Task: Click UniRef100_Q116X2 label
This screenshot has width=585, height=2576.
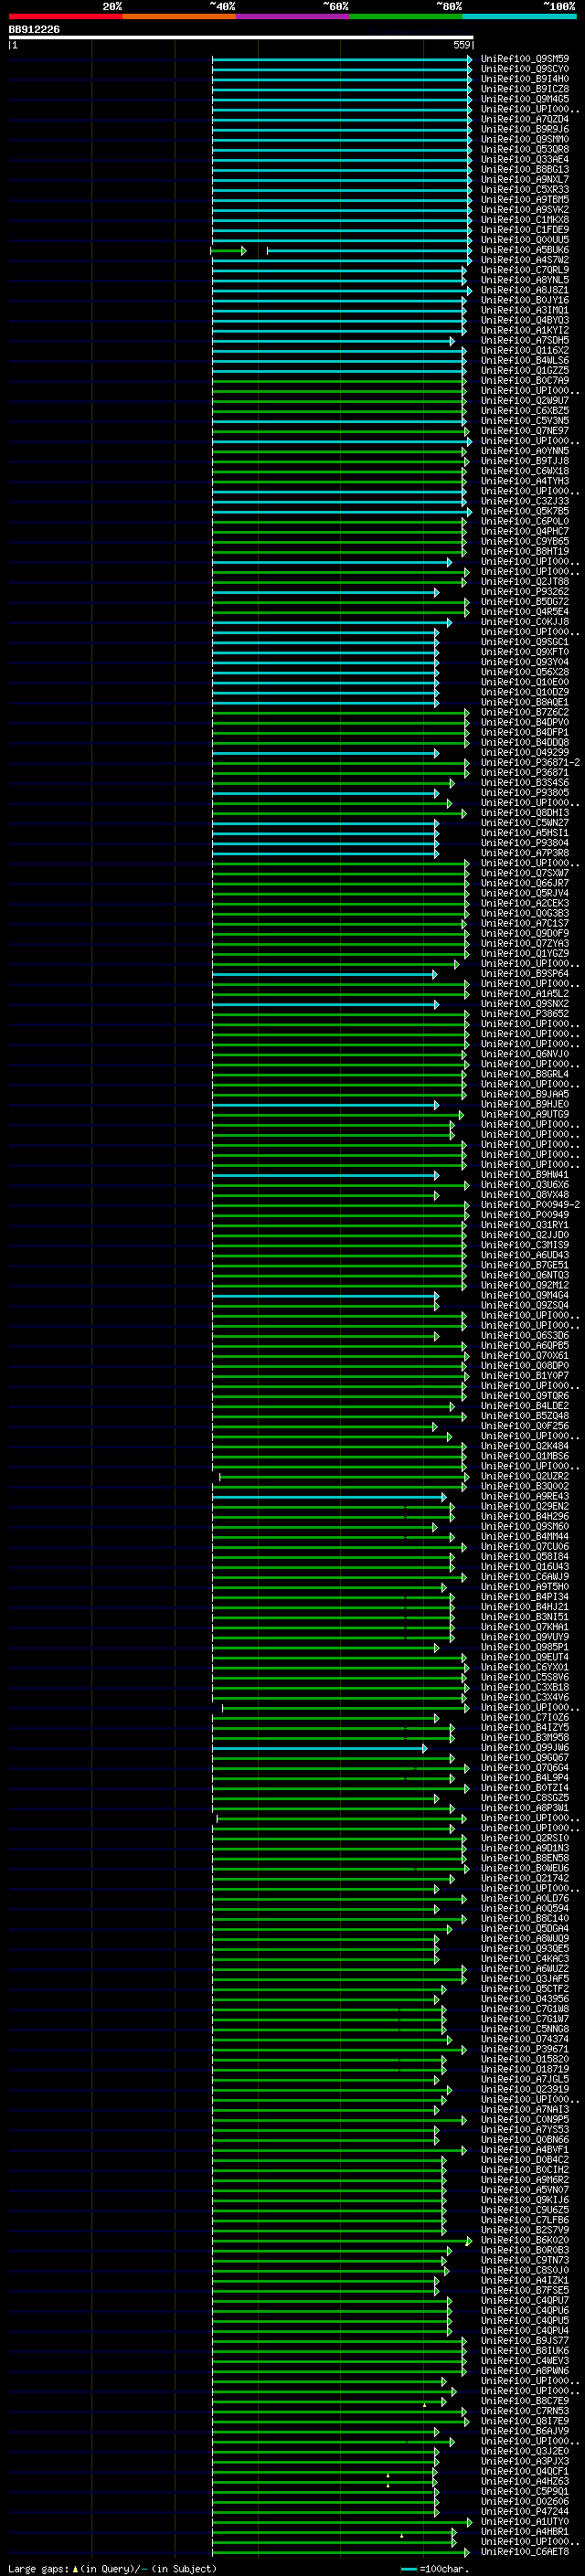Action: (525, 351)
